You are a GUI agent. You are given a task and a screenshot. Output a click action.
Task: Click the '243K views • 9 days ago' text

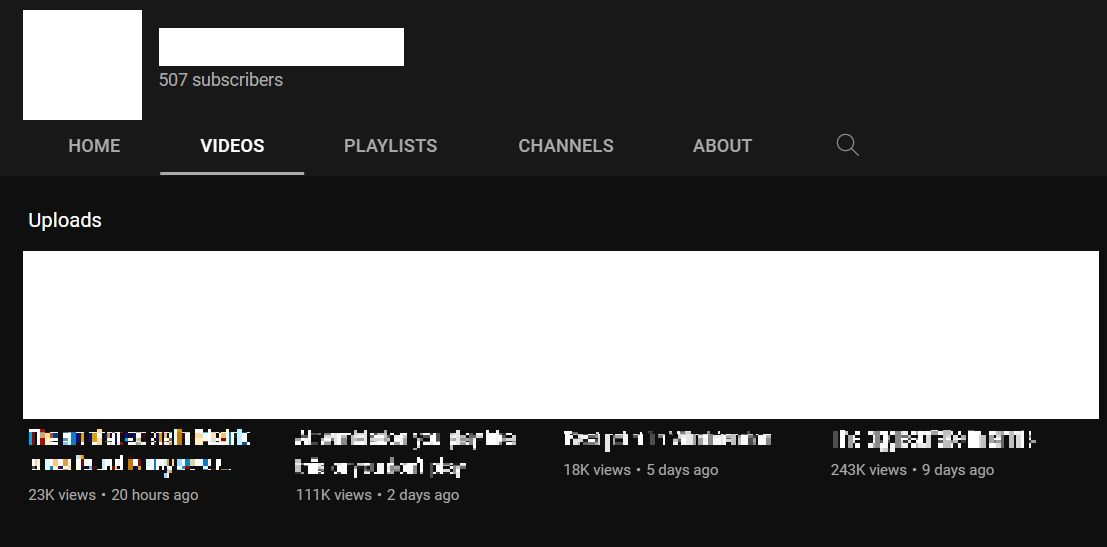(x=912, y=470)
